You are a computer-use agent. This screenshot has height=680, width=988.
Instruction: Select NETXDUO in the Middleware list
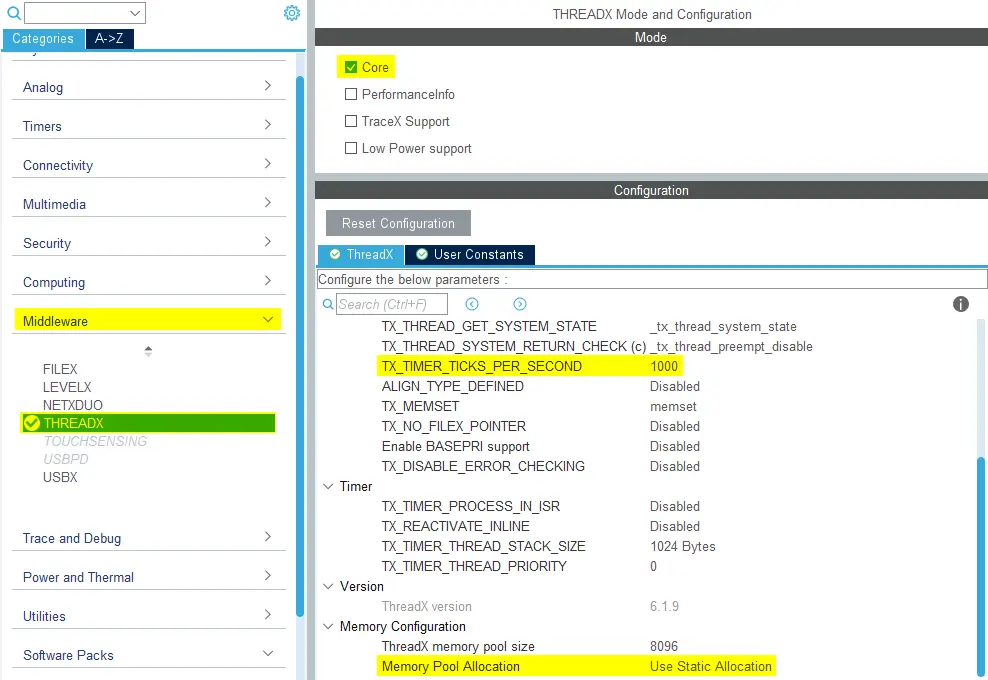[x=68, y=405]
